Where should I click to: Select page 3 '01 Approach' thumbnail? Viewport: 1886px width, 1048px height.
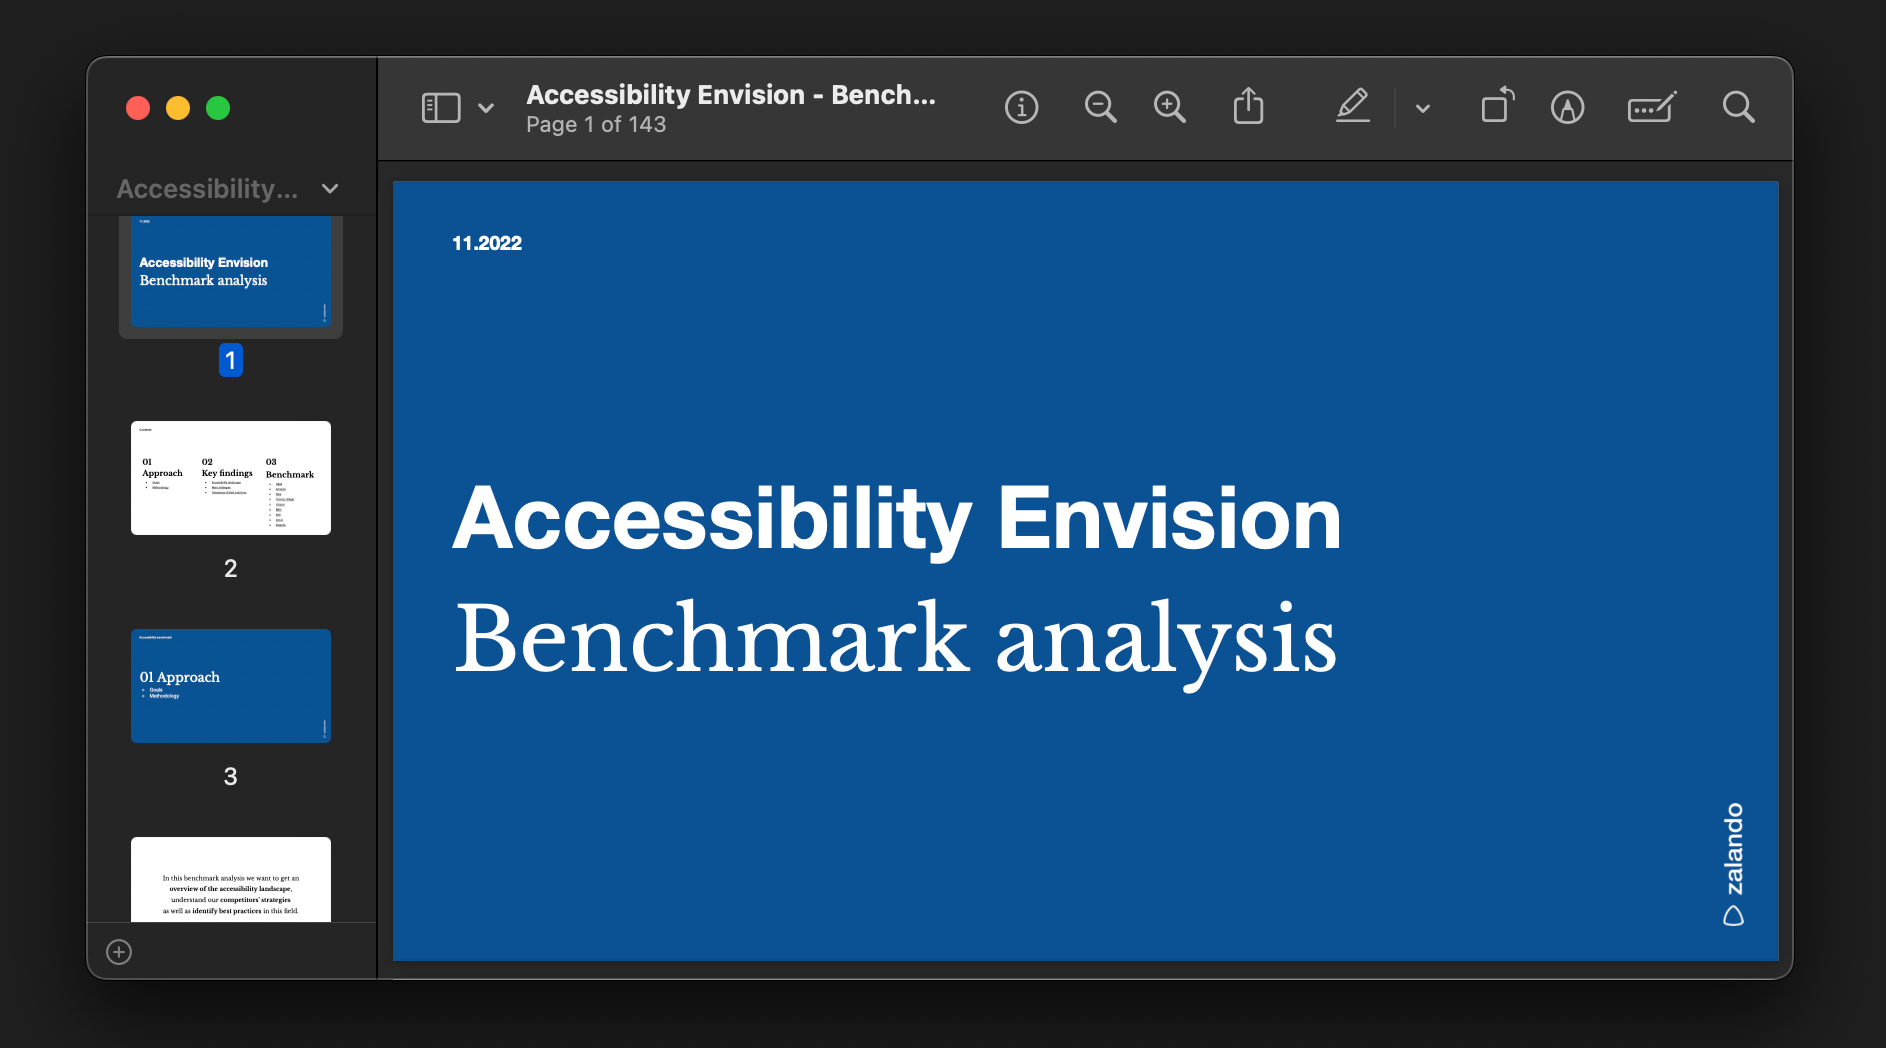pos(231,686)
